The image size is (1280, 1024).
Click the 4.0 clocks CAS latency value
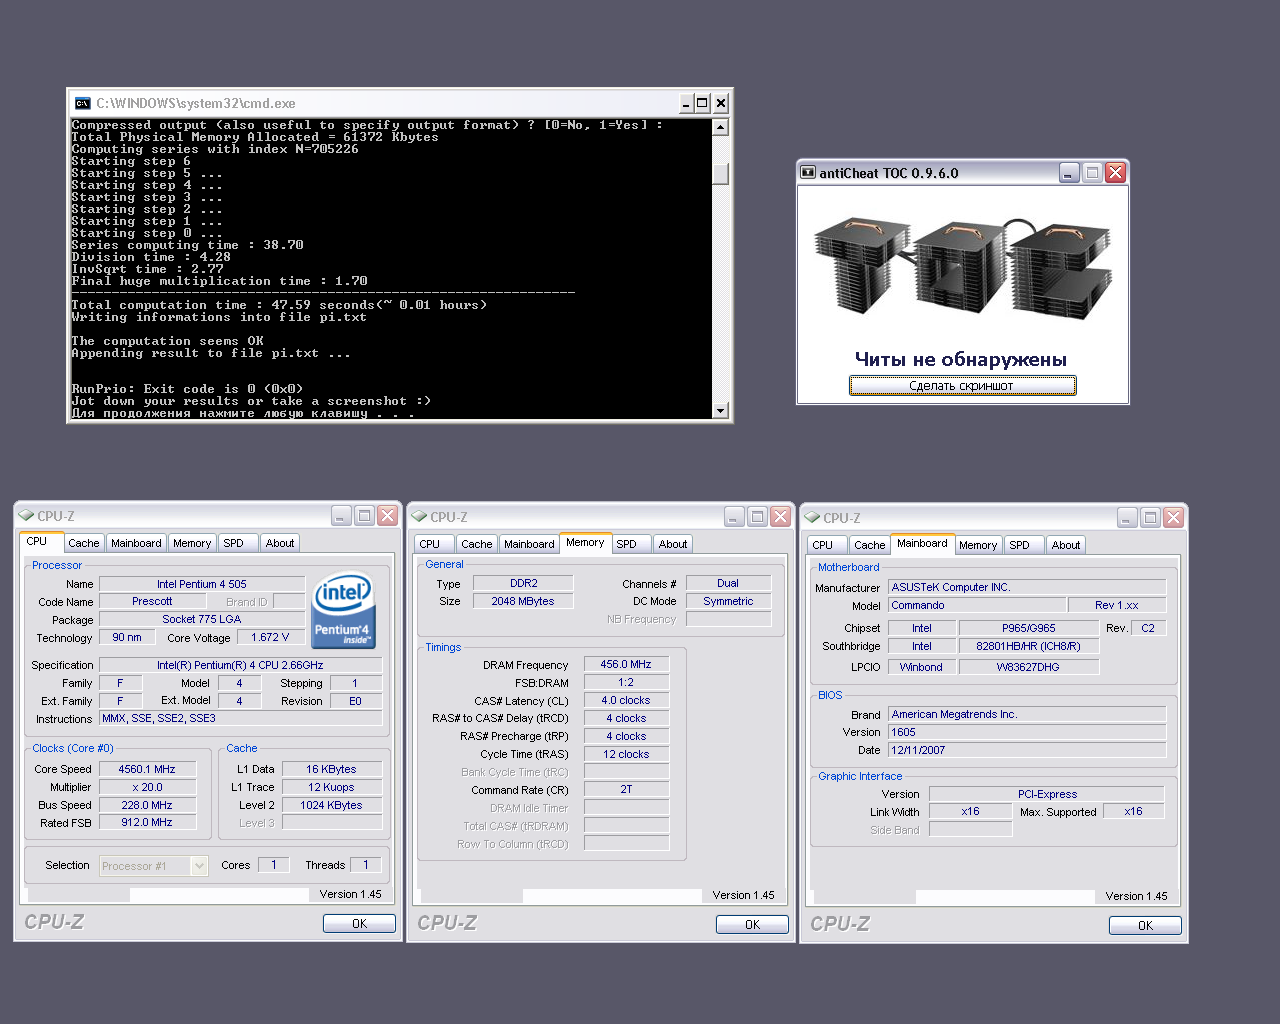point(626,701)
